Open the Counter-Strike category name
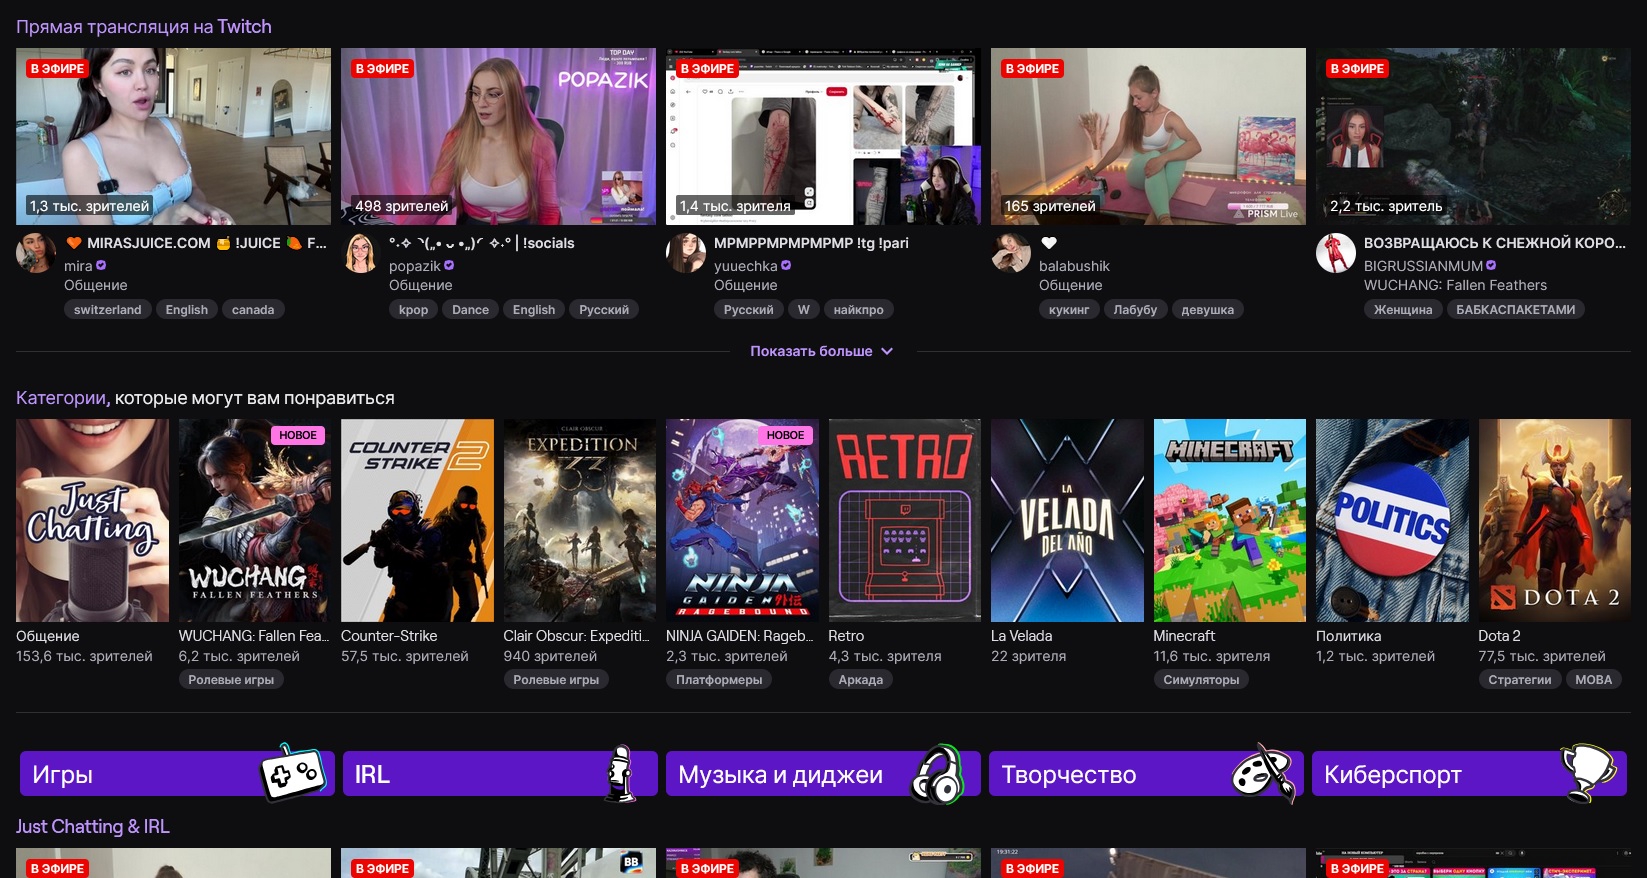 pos(389,636)
